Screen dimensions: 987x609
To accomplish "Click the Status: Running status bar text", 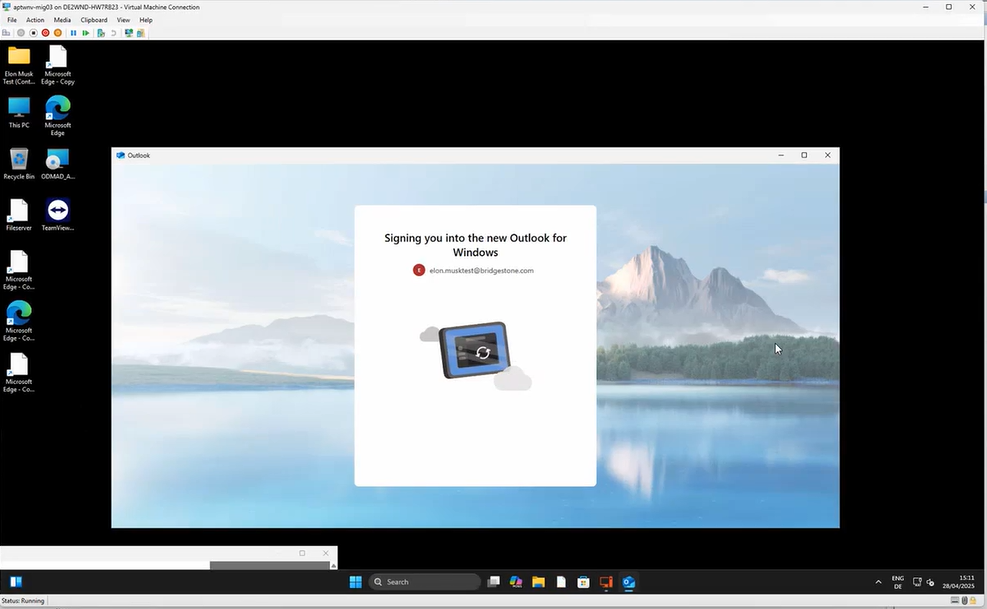I will click(x=23, y=601).
